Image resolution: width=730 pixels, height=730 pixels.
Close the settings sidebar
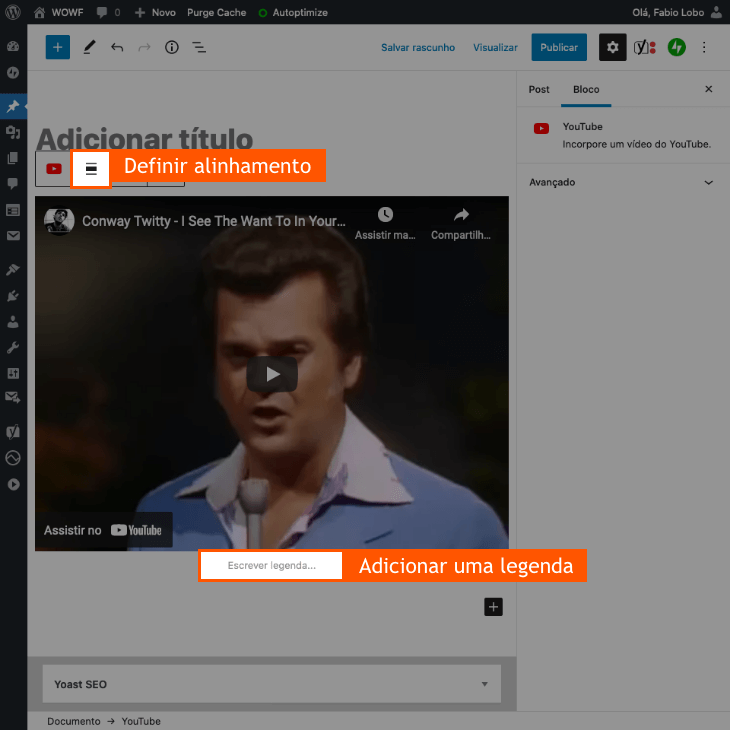pos(709,89)
